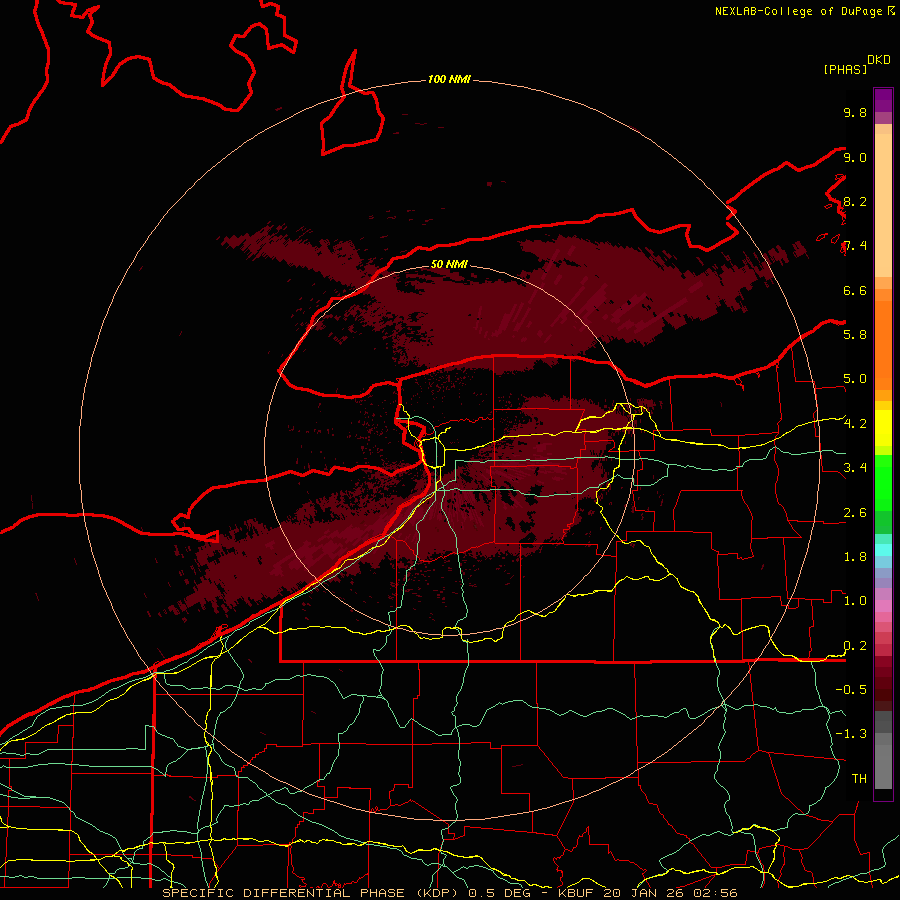900x900 pixels.
Task: Select the 5.8 color scale value
Action: [855, 334]
